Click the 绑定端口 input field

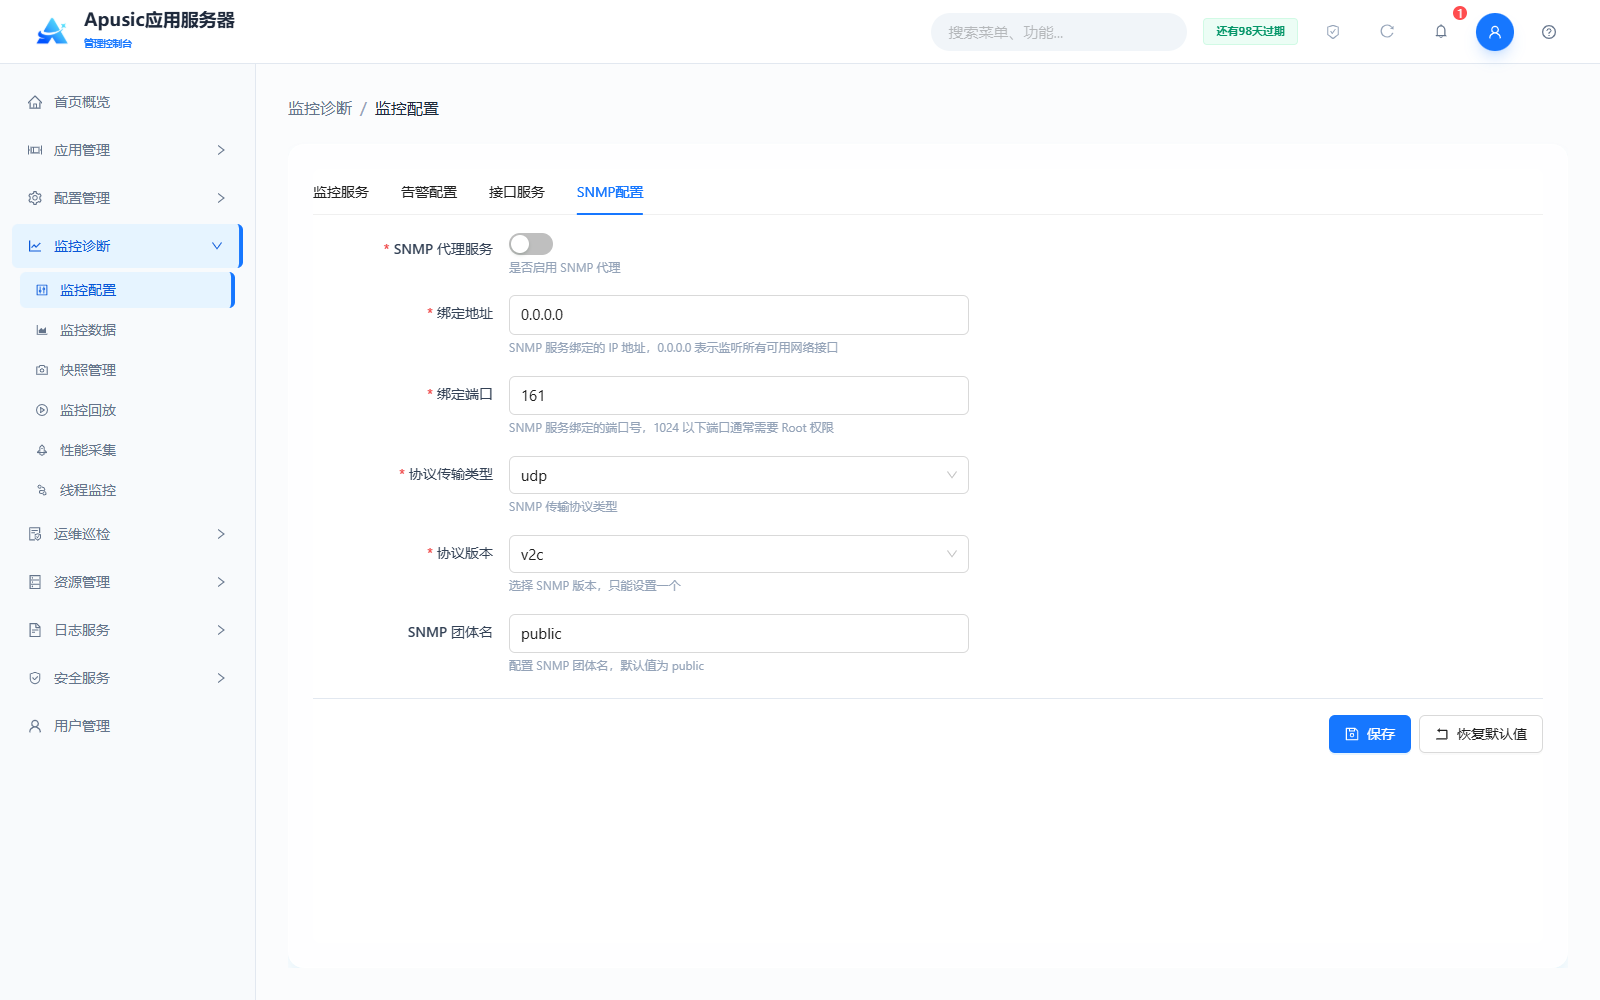tap(739, 395)
